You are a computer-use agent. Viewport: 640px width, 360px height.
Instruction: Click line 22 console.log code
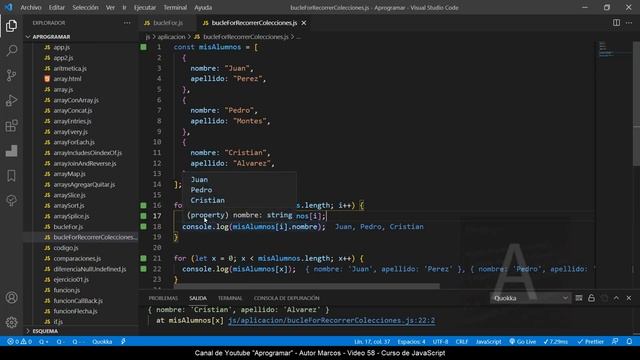click(239, 269)
